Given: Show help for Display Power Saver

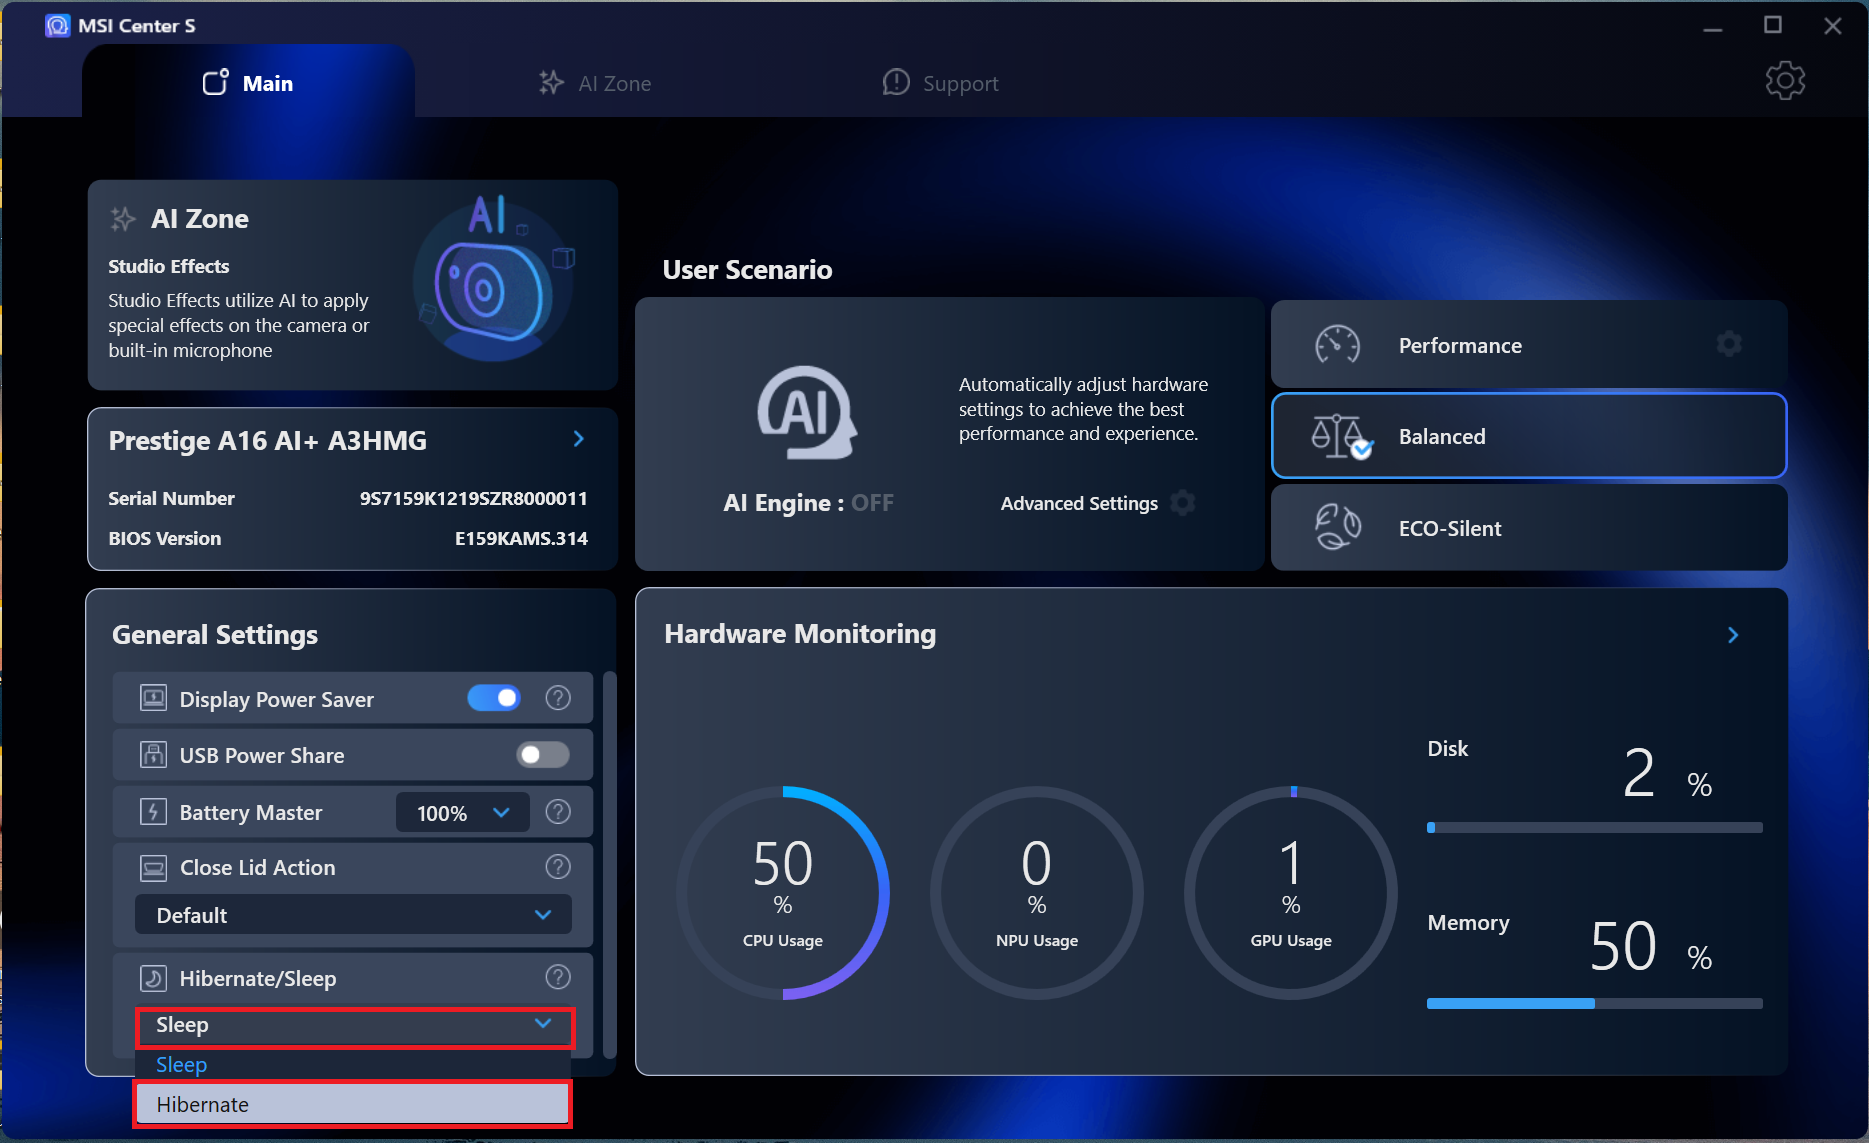Looking at the screenshot, I should point(558,698).
